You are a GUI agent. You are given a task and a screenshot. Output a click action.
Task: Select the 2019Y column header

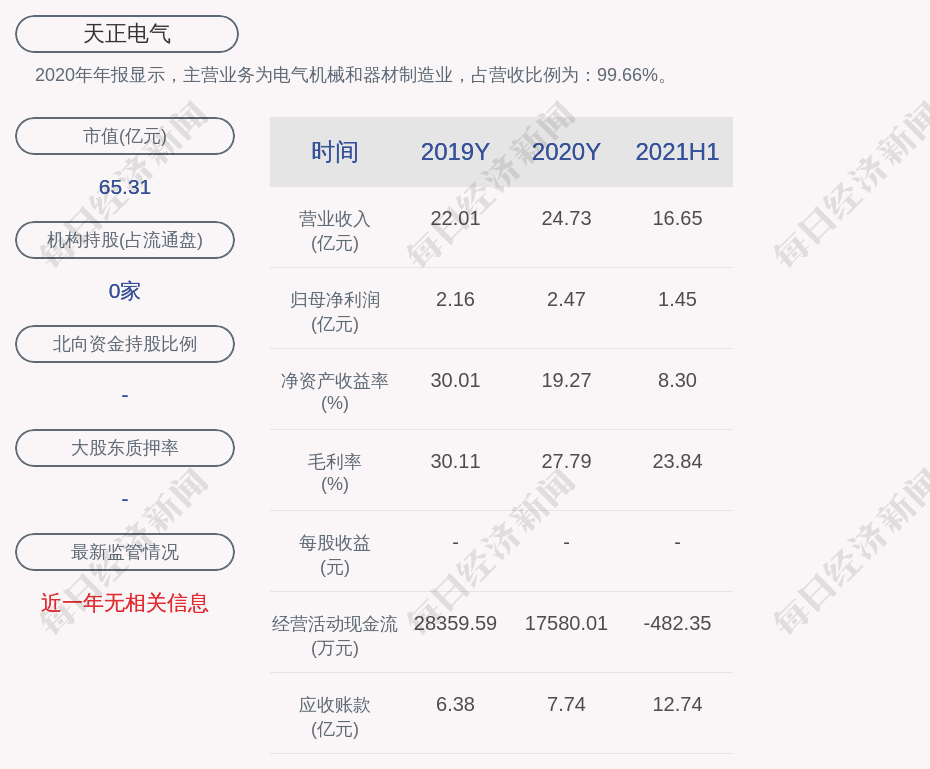[455, 152]
